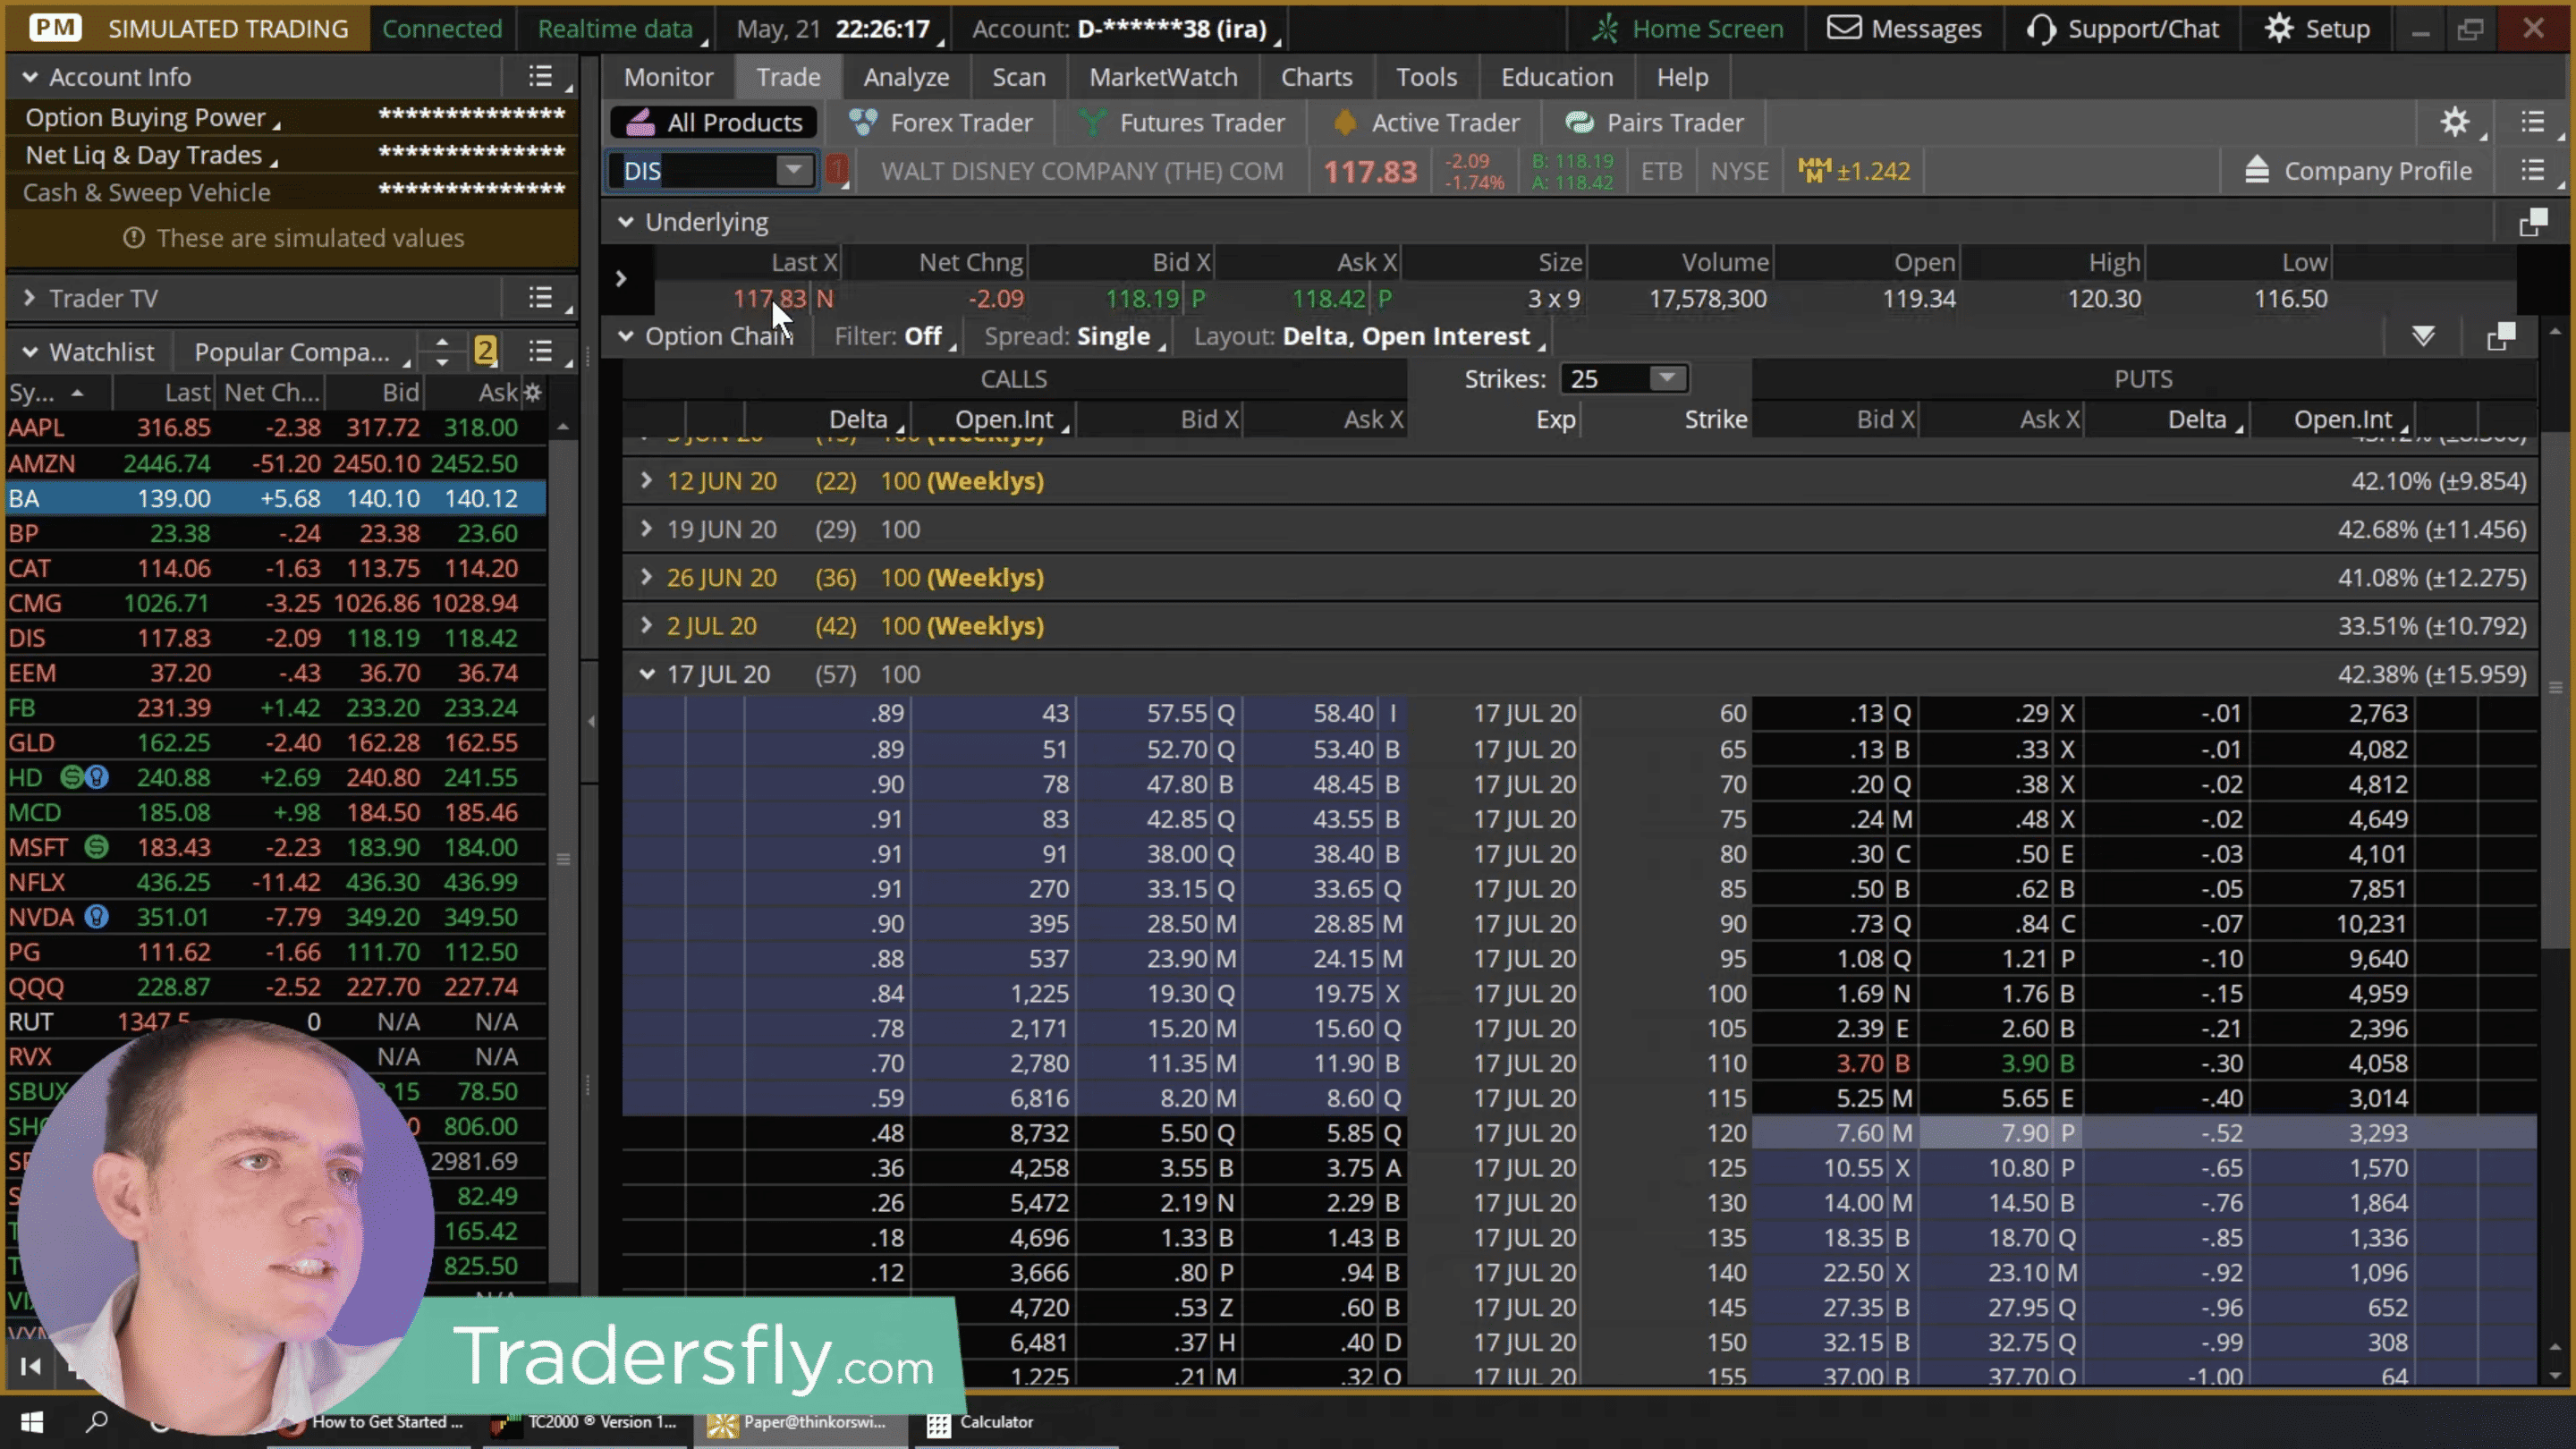Screen dimensions: 2576x1449
Task: Detach the Underlying section with pop-out icon
Action: pyautogui.click(x=2533, y=222)
